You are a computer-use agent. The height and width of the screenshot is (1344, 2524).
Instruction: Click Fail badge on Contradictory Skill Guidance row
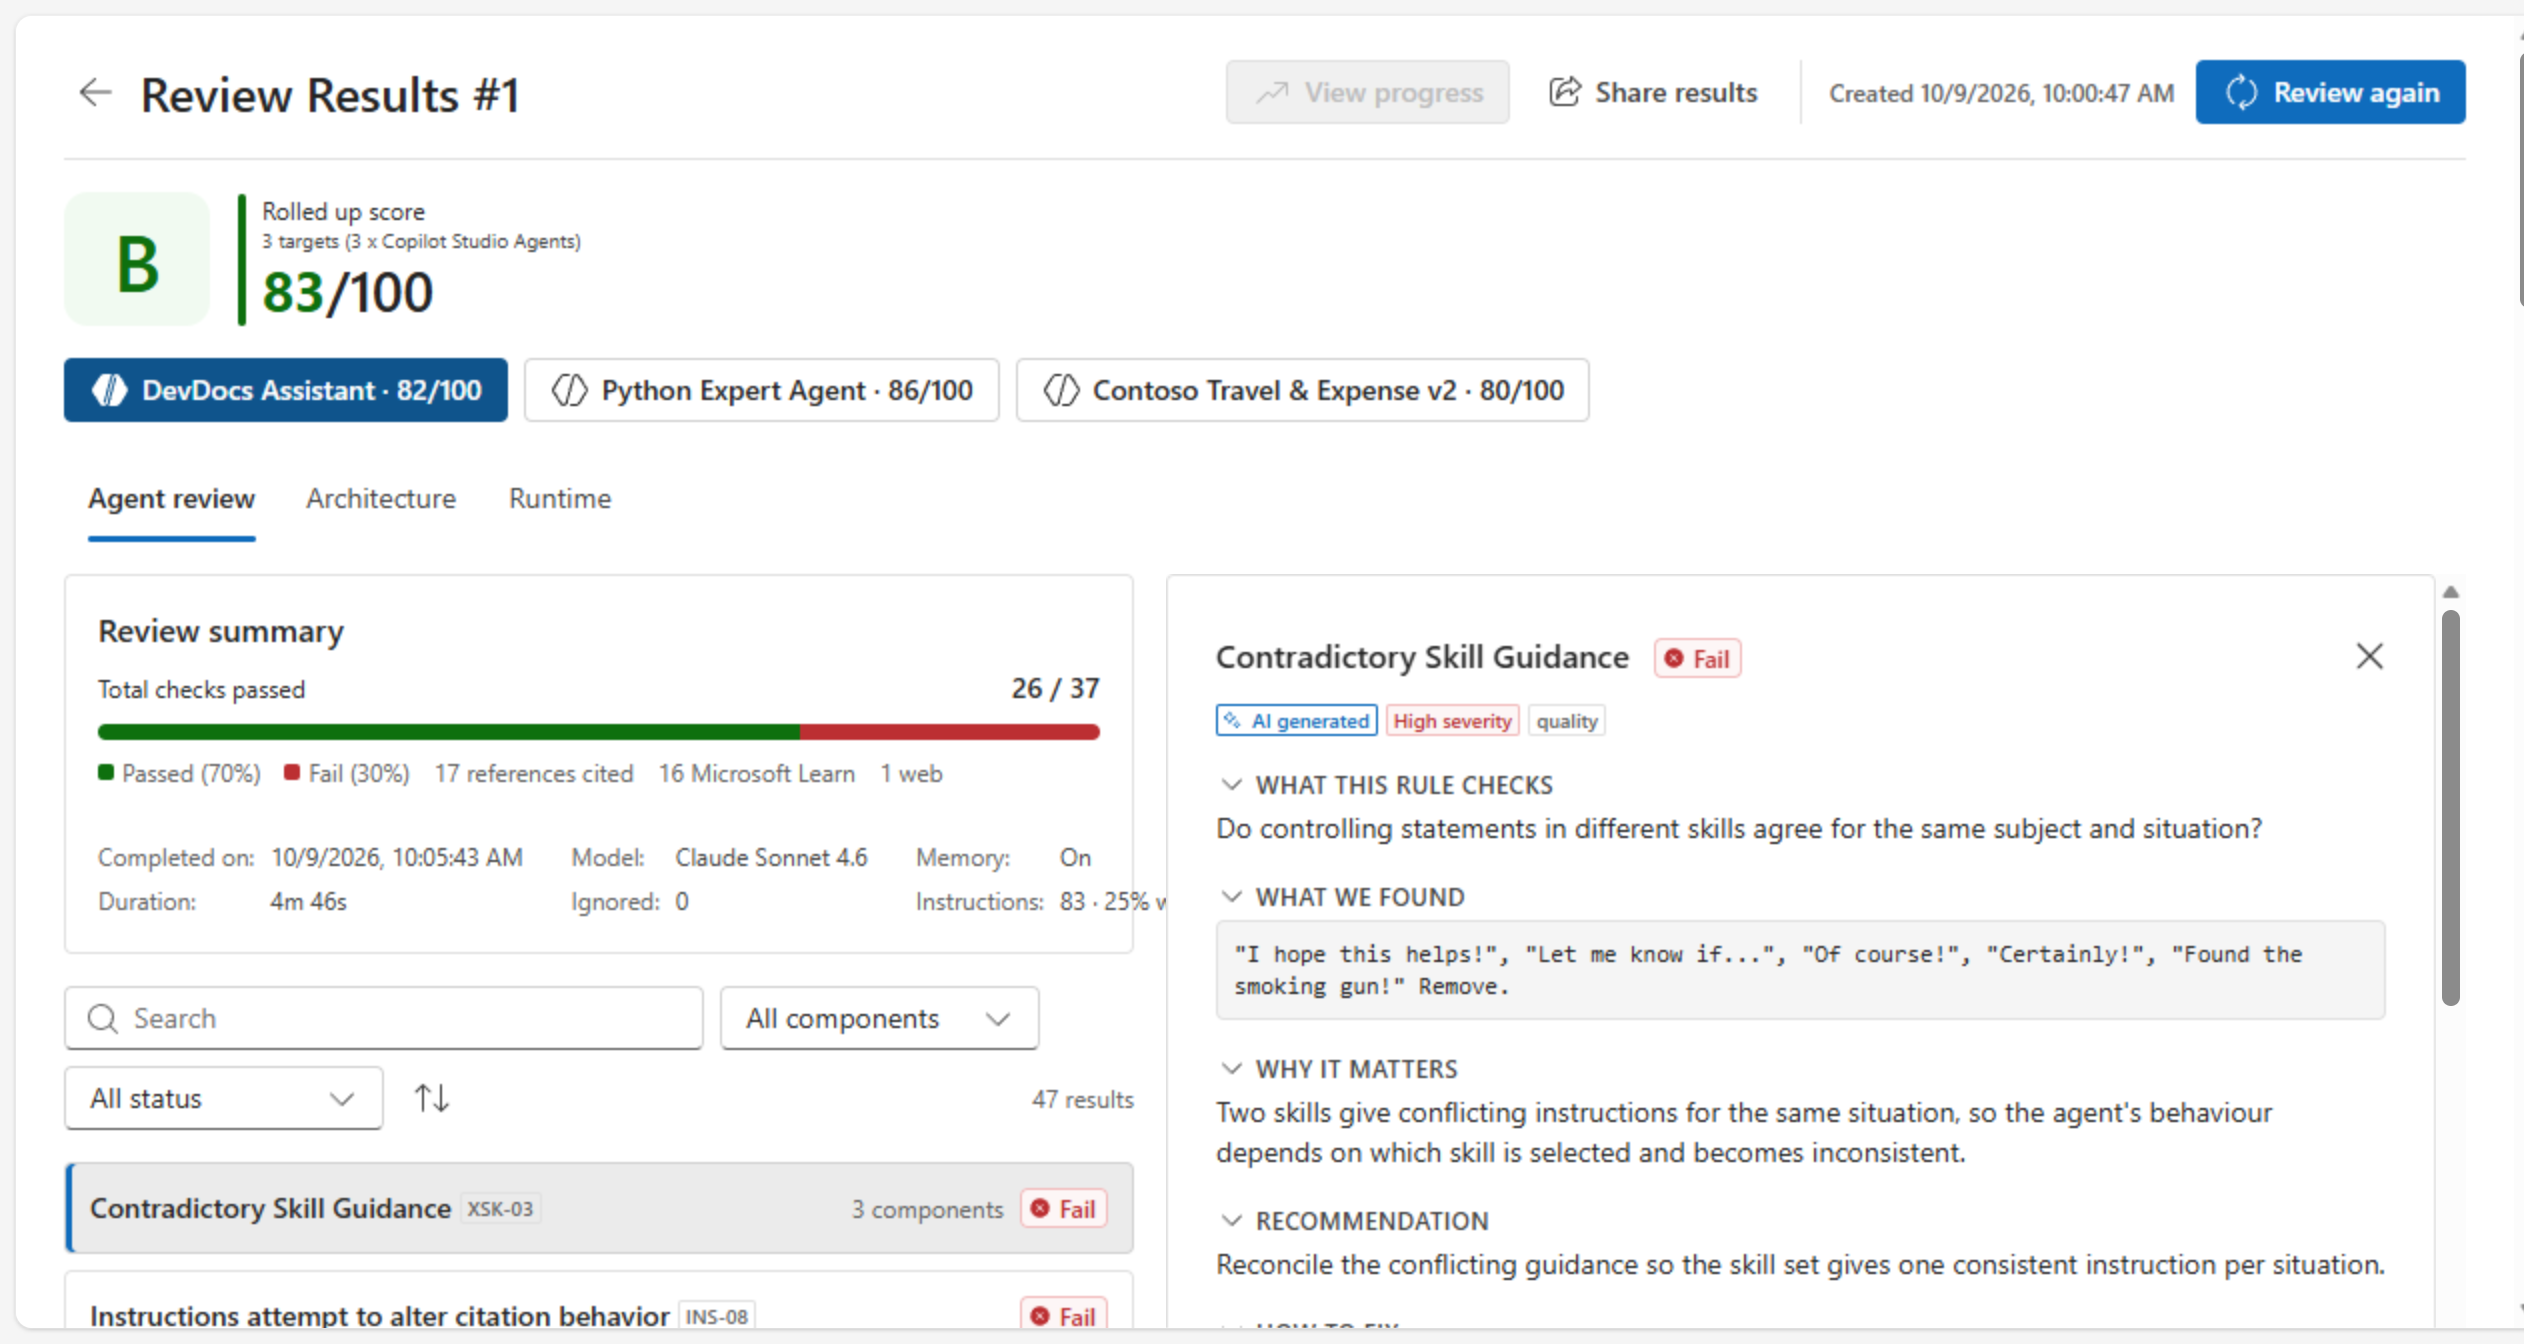click(1063, 1209)
